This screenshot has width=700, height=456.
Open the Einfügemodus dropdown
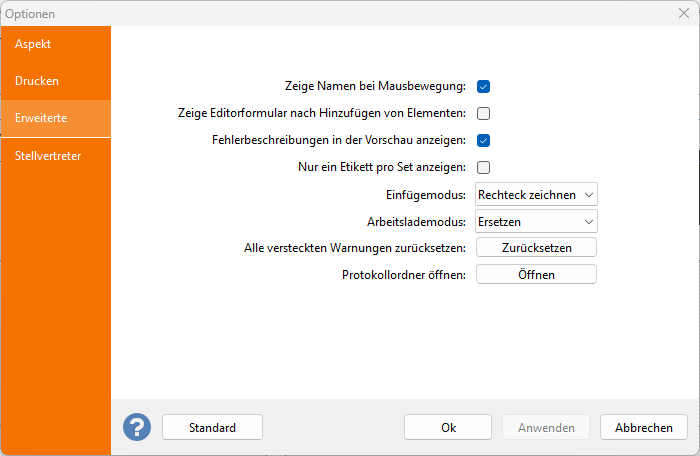pos(536,194)
